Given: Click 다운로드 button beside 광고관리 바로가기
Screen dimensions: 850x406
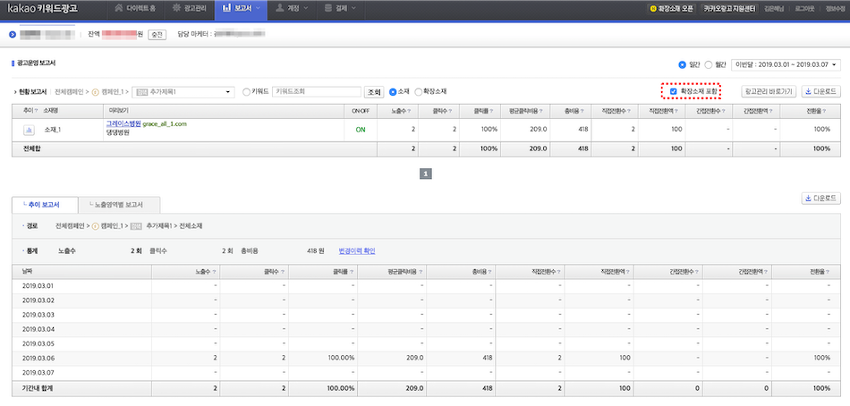Looking at the screenshot, I should 821,92.
